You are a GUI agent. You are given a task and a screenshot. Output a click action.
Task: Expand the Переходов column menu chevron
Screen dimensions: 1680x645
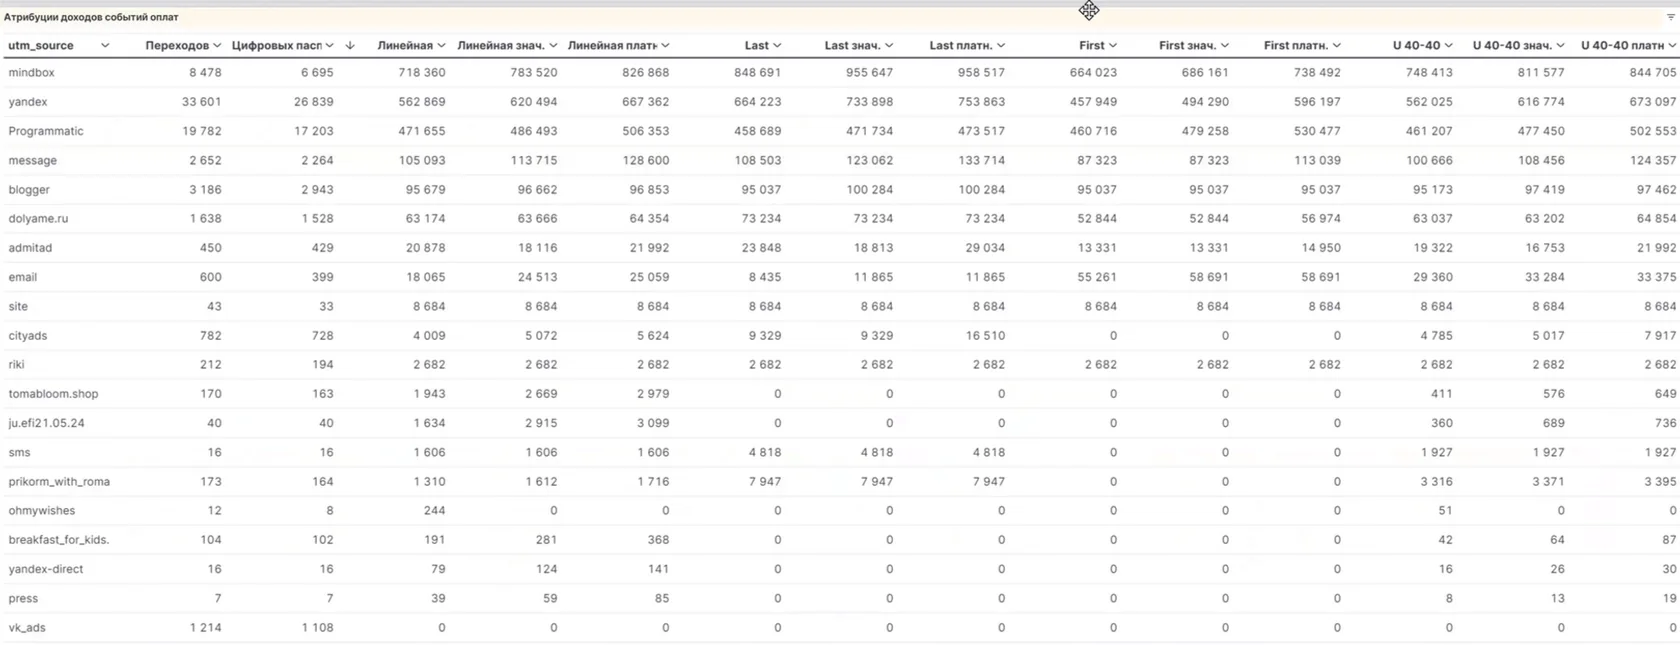click(217, 45)
